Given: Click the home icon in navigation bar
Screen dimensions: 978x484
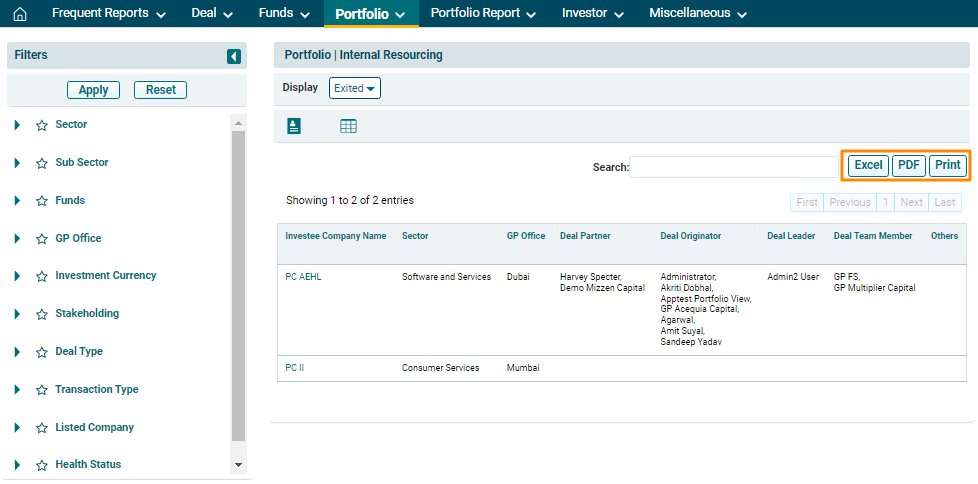Looking at the screenshot, I should [20, 14].
